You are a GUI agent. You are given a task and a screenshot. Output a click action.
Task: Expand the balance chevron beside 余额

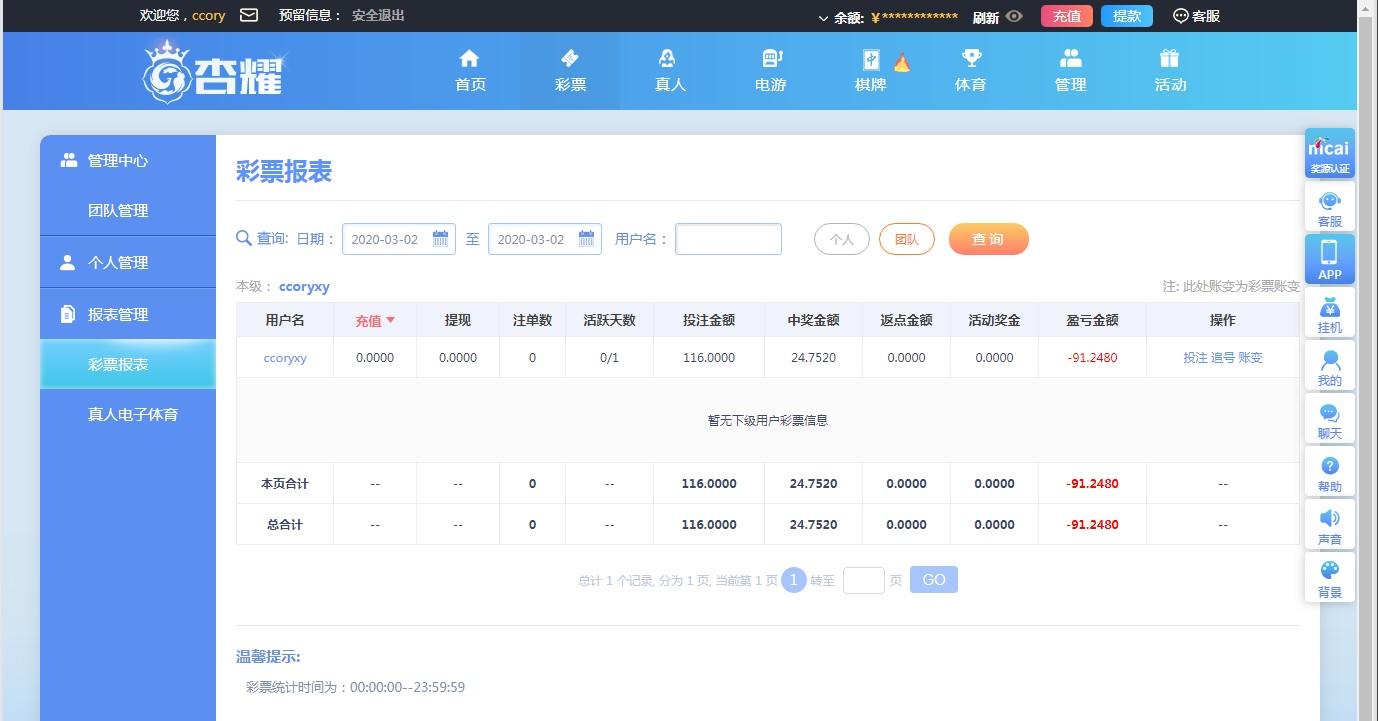(824, 17)
